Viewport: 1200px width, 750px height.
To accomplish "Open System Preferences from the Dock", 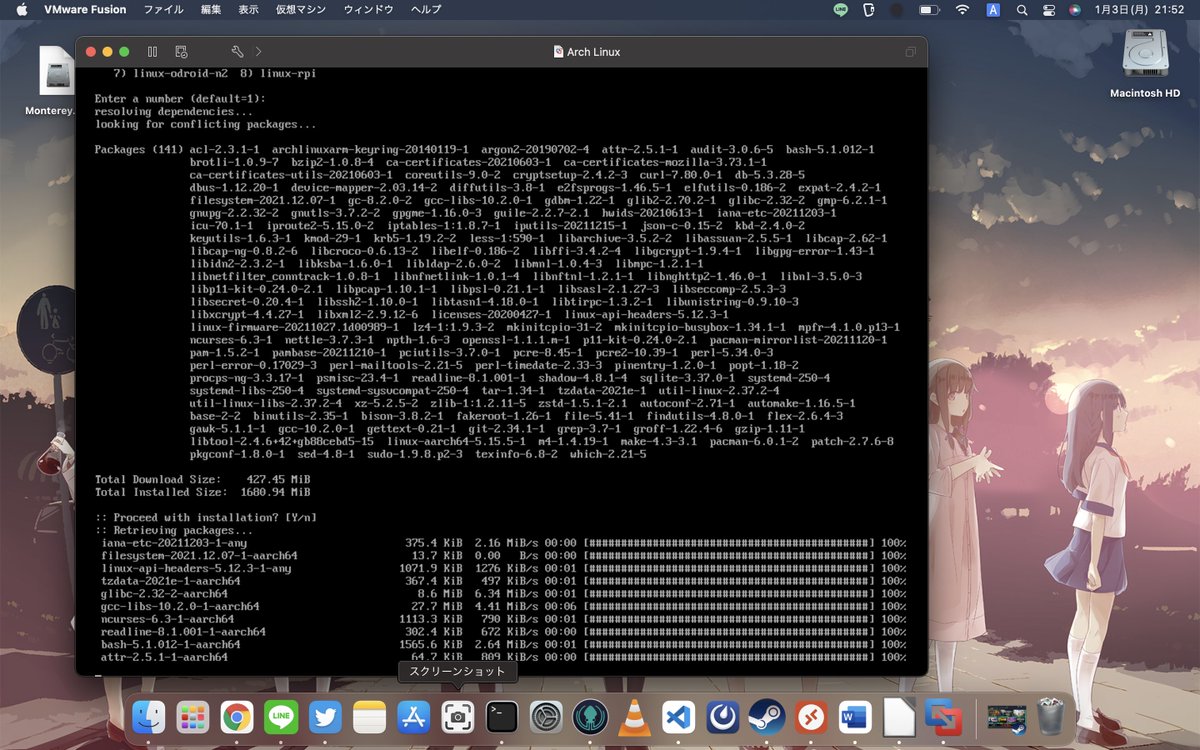I will coord(546,716).
